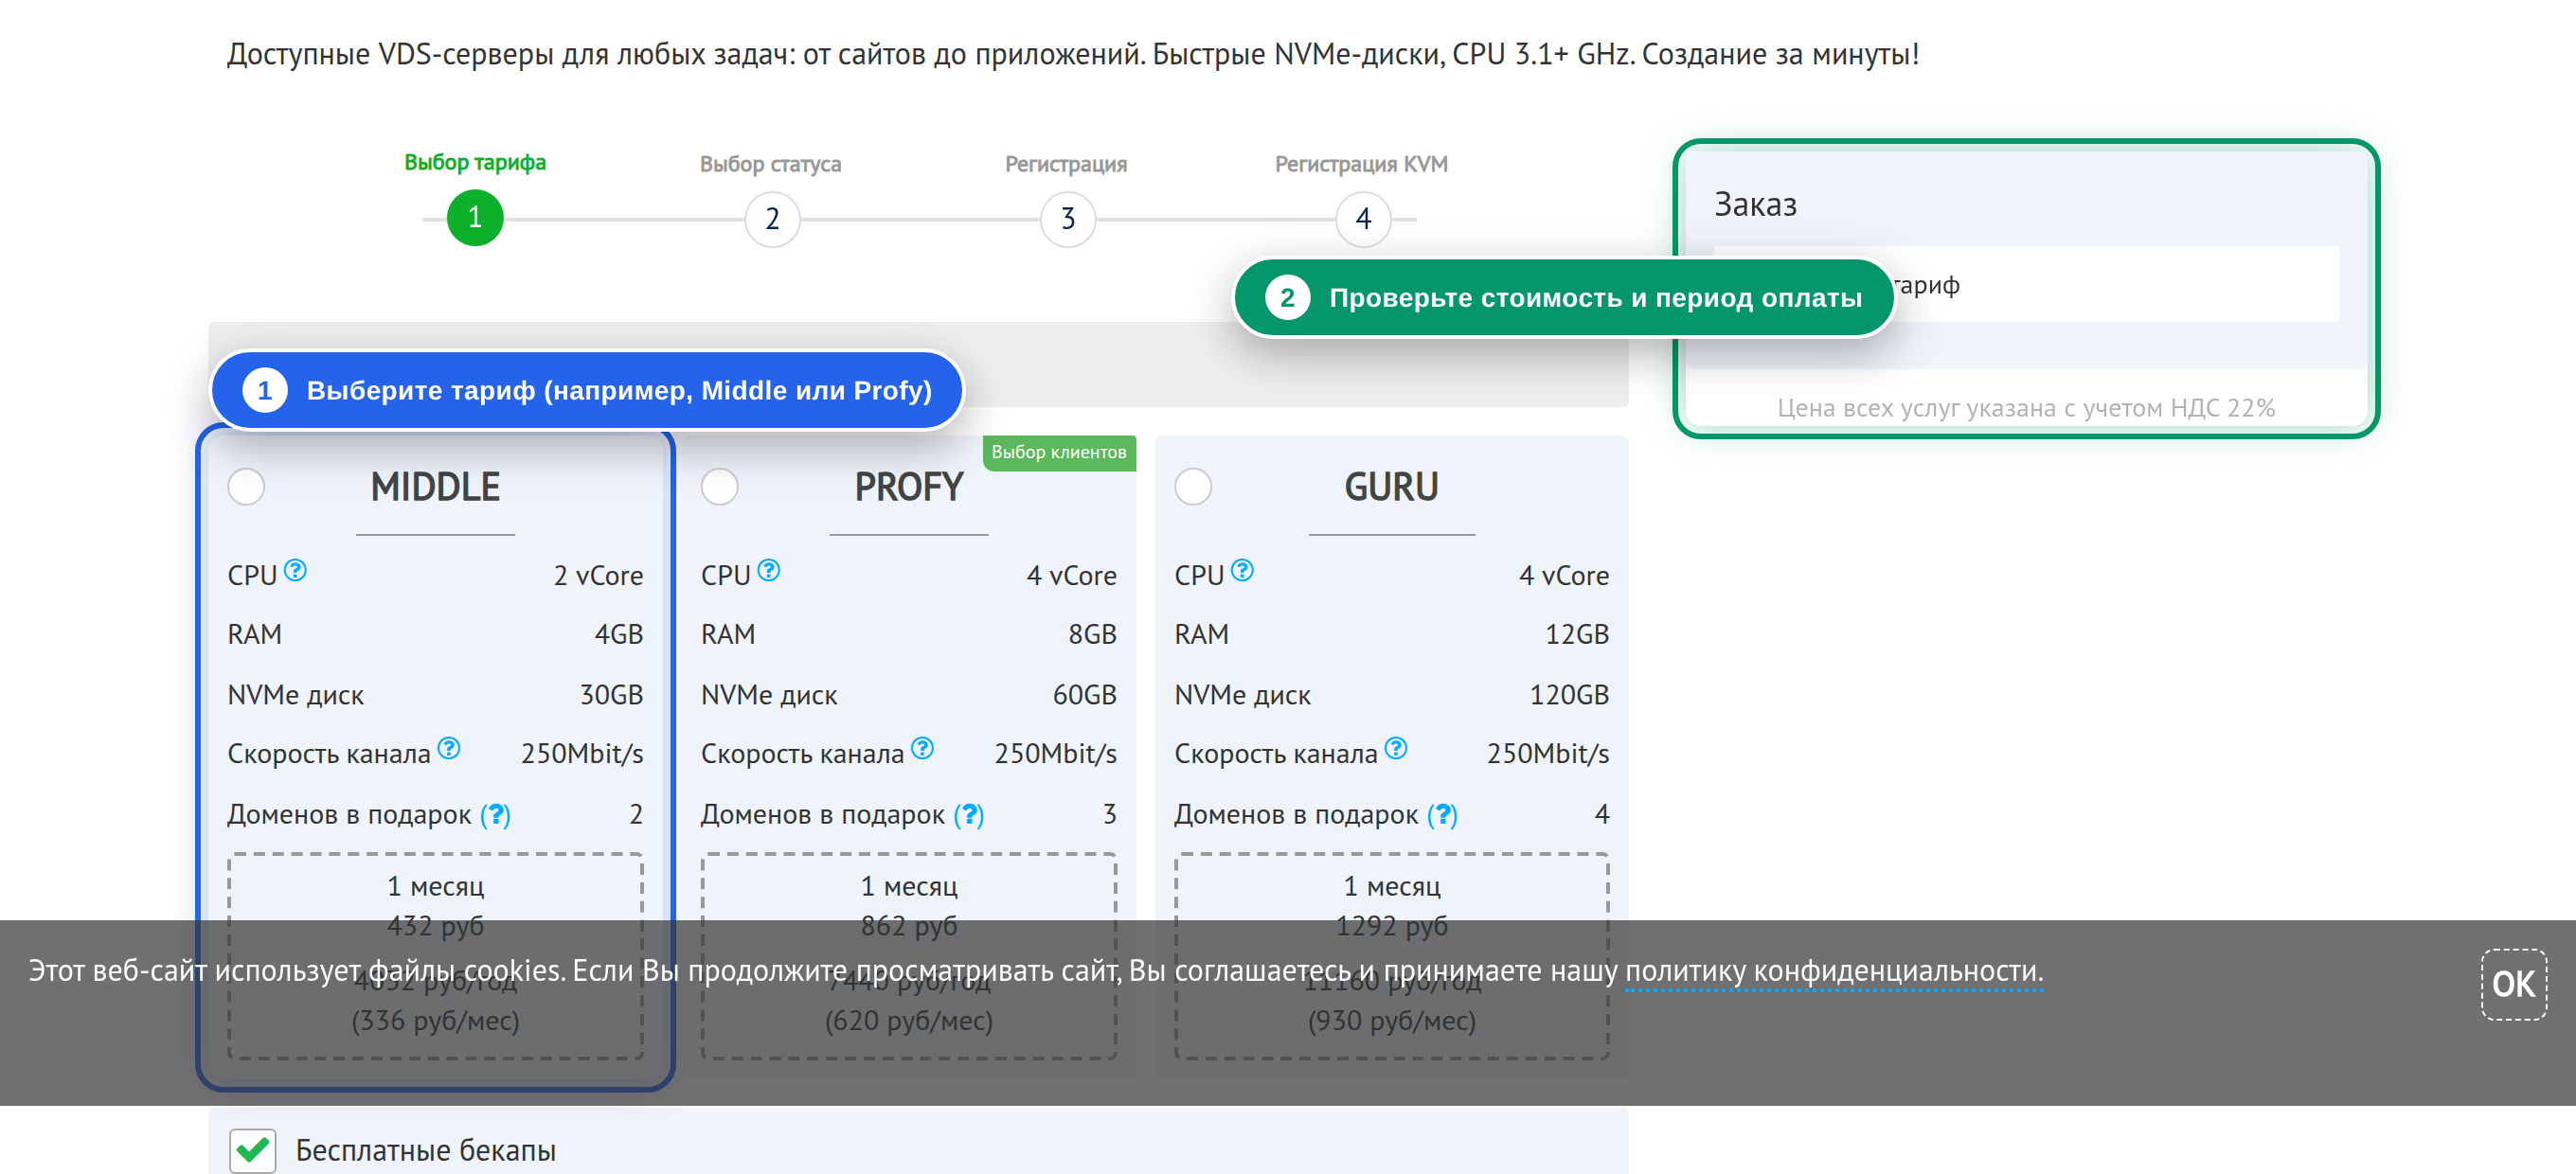This screenshot has height=1174, width=2576.
Task: Click (930 руб/мес) yearly price in GURU
Action: coord(1391,1021)
